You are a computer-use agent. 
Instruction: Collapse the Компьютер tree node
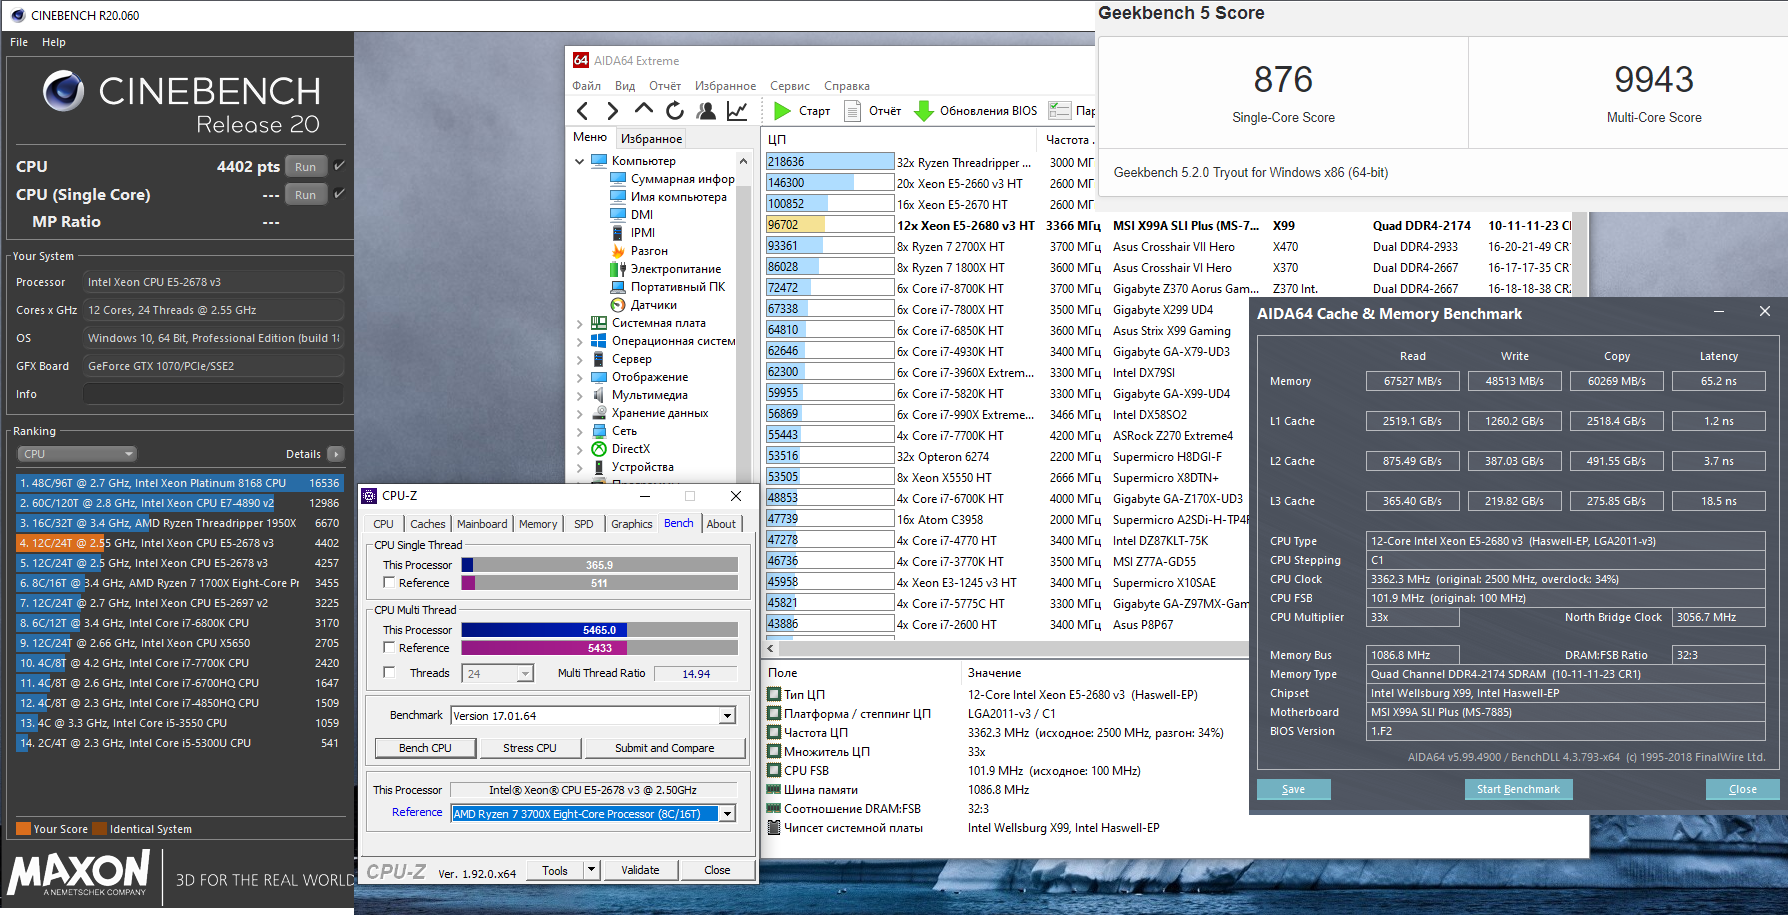click(580, 161)
